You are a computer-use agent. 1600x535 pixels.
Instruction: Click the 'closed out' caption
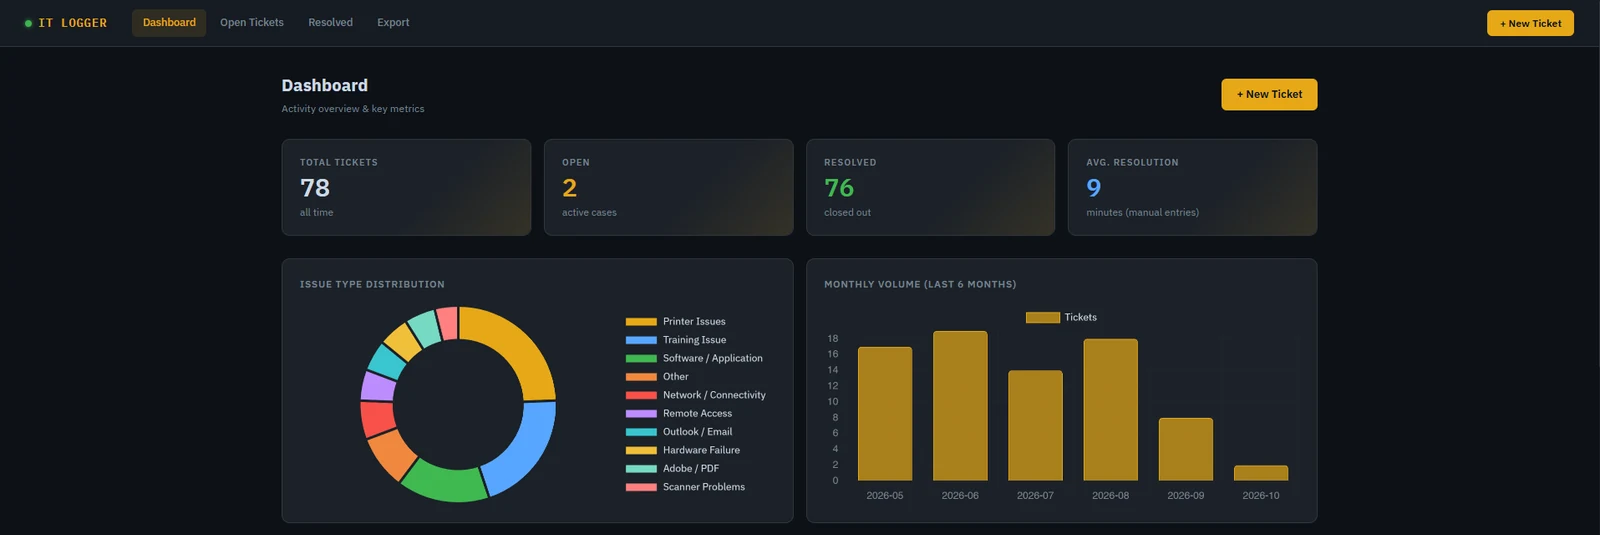coord(847,213)
